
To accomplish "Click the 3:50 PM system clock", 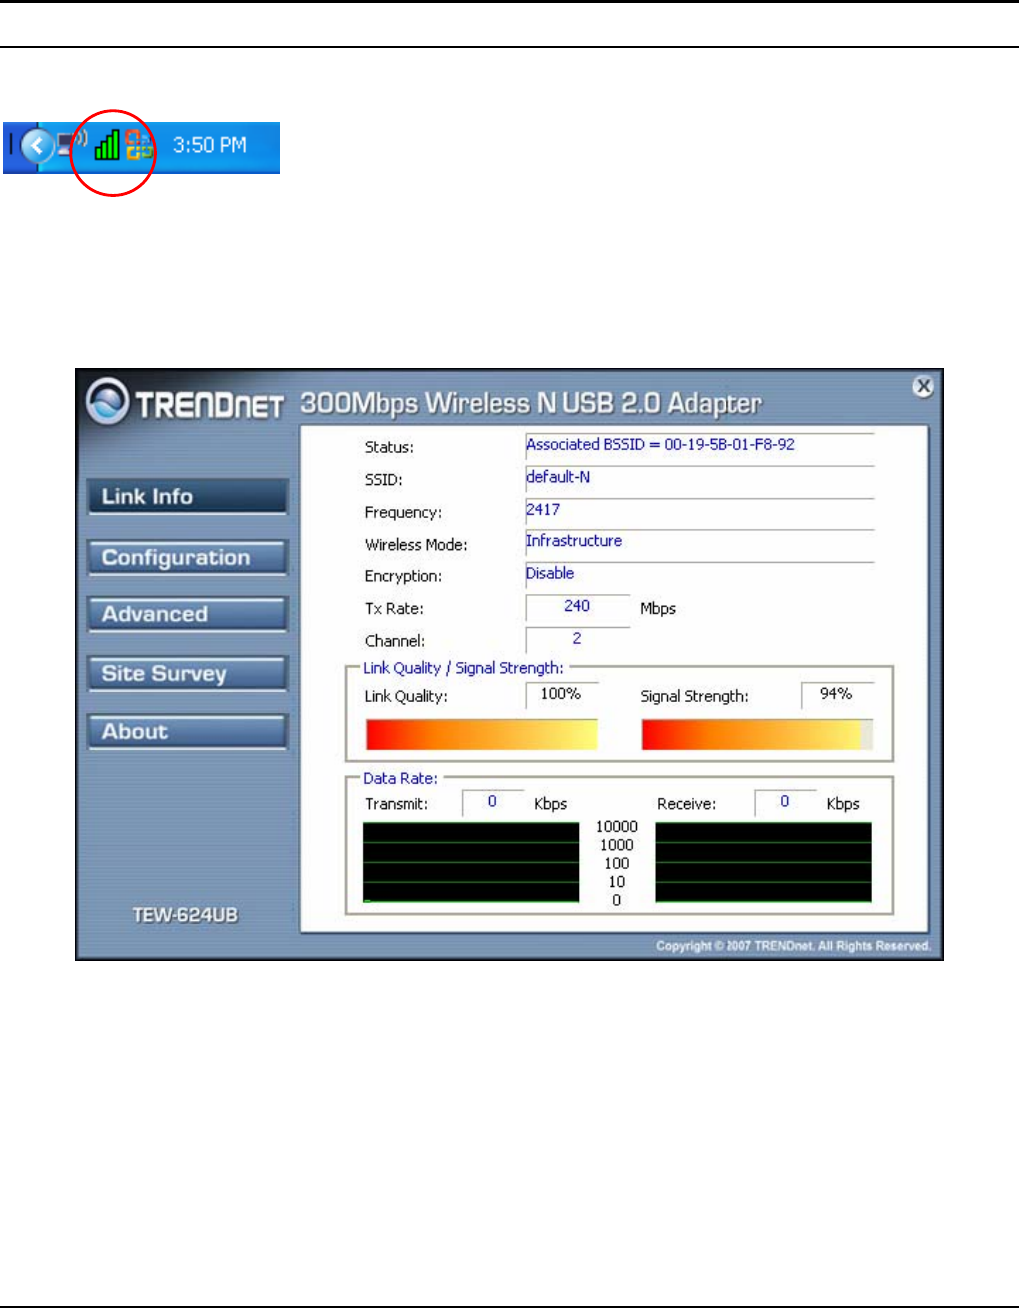I will pos(210,145).
